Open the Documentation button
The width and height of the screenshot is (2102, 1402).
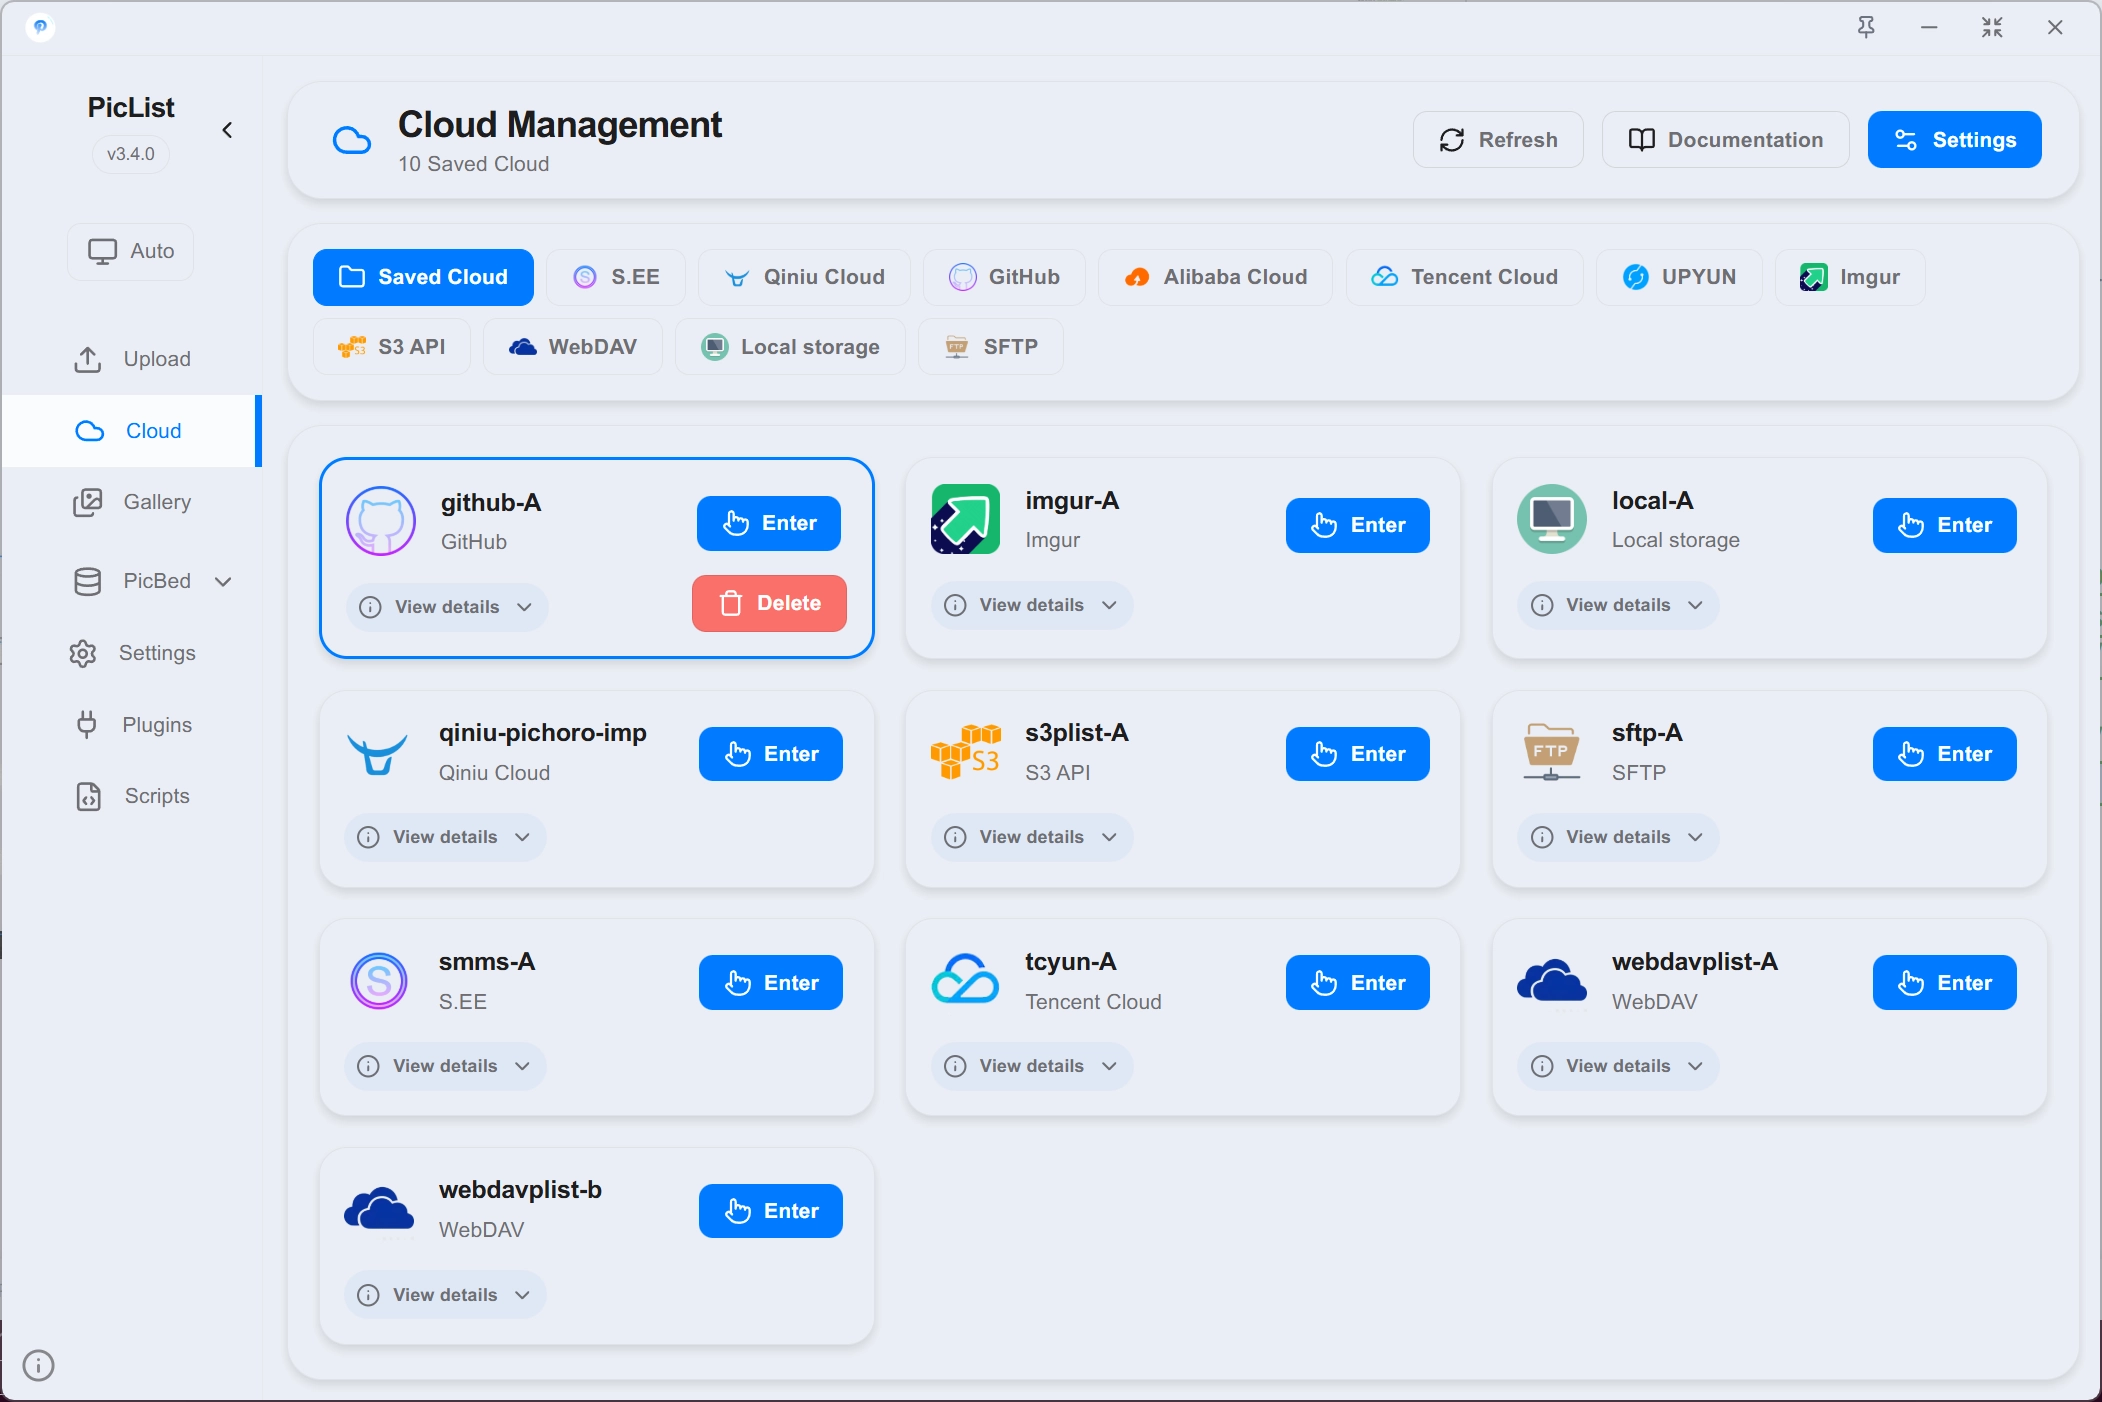[1725, 140]
